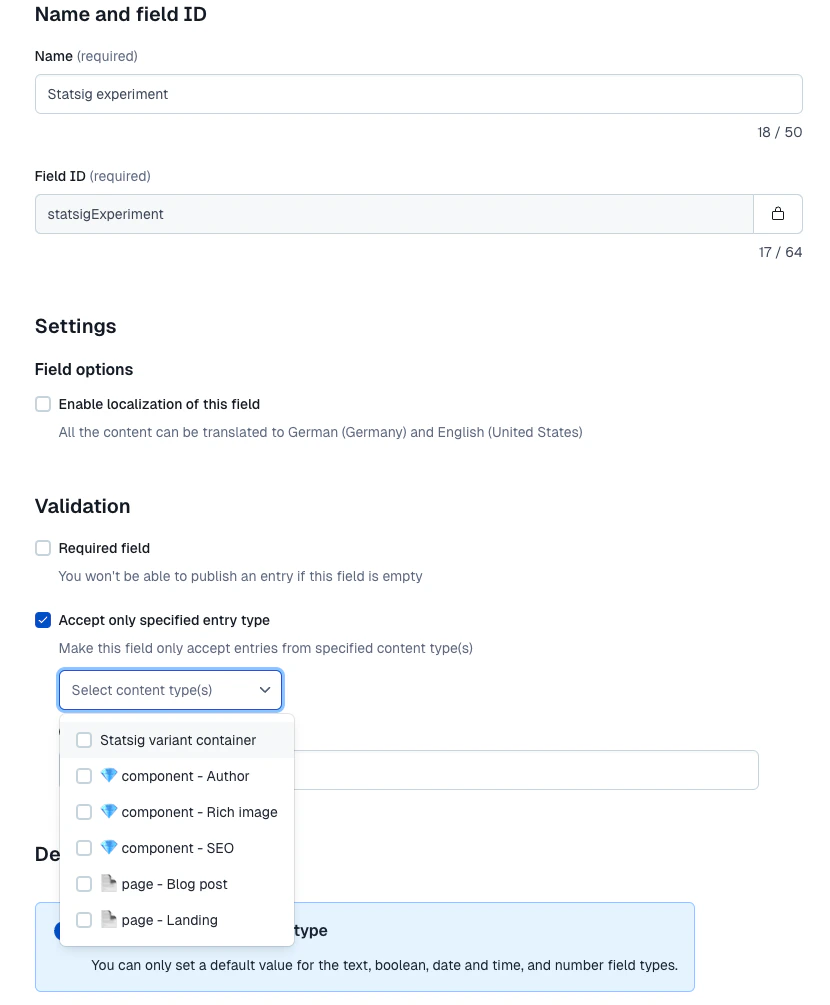Uncheck Accept only specified entry type

pos(43,620)
